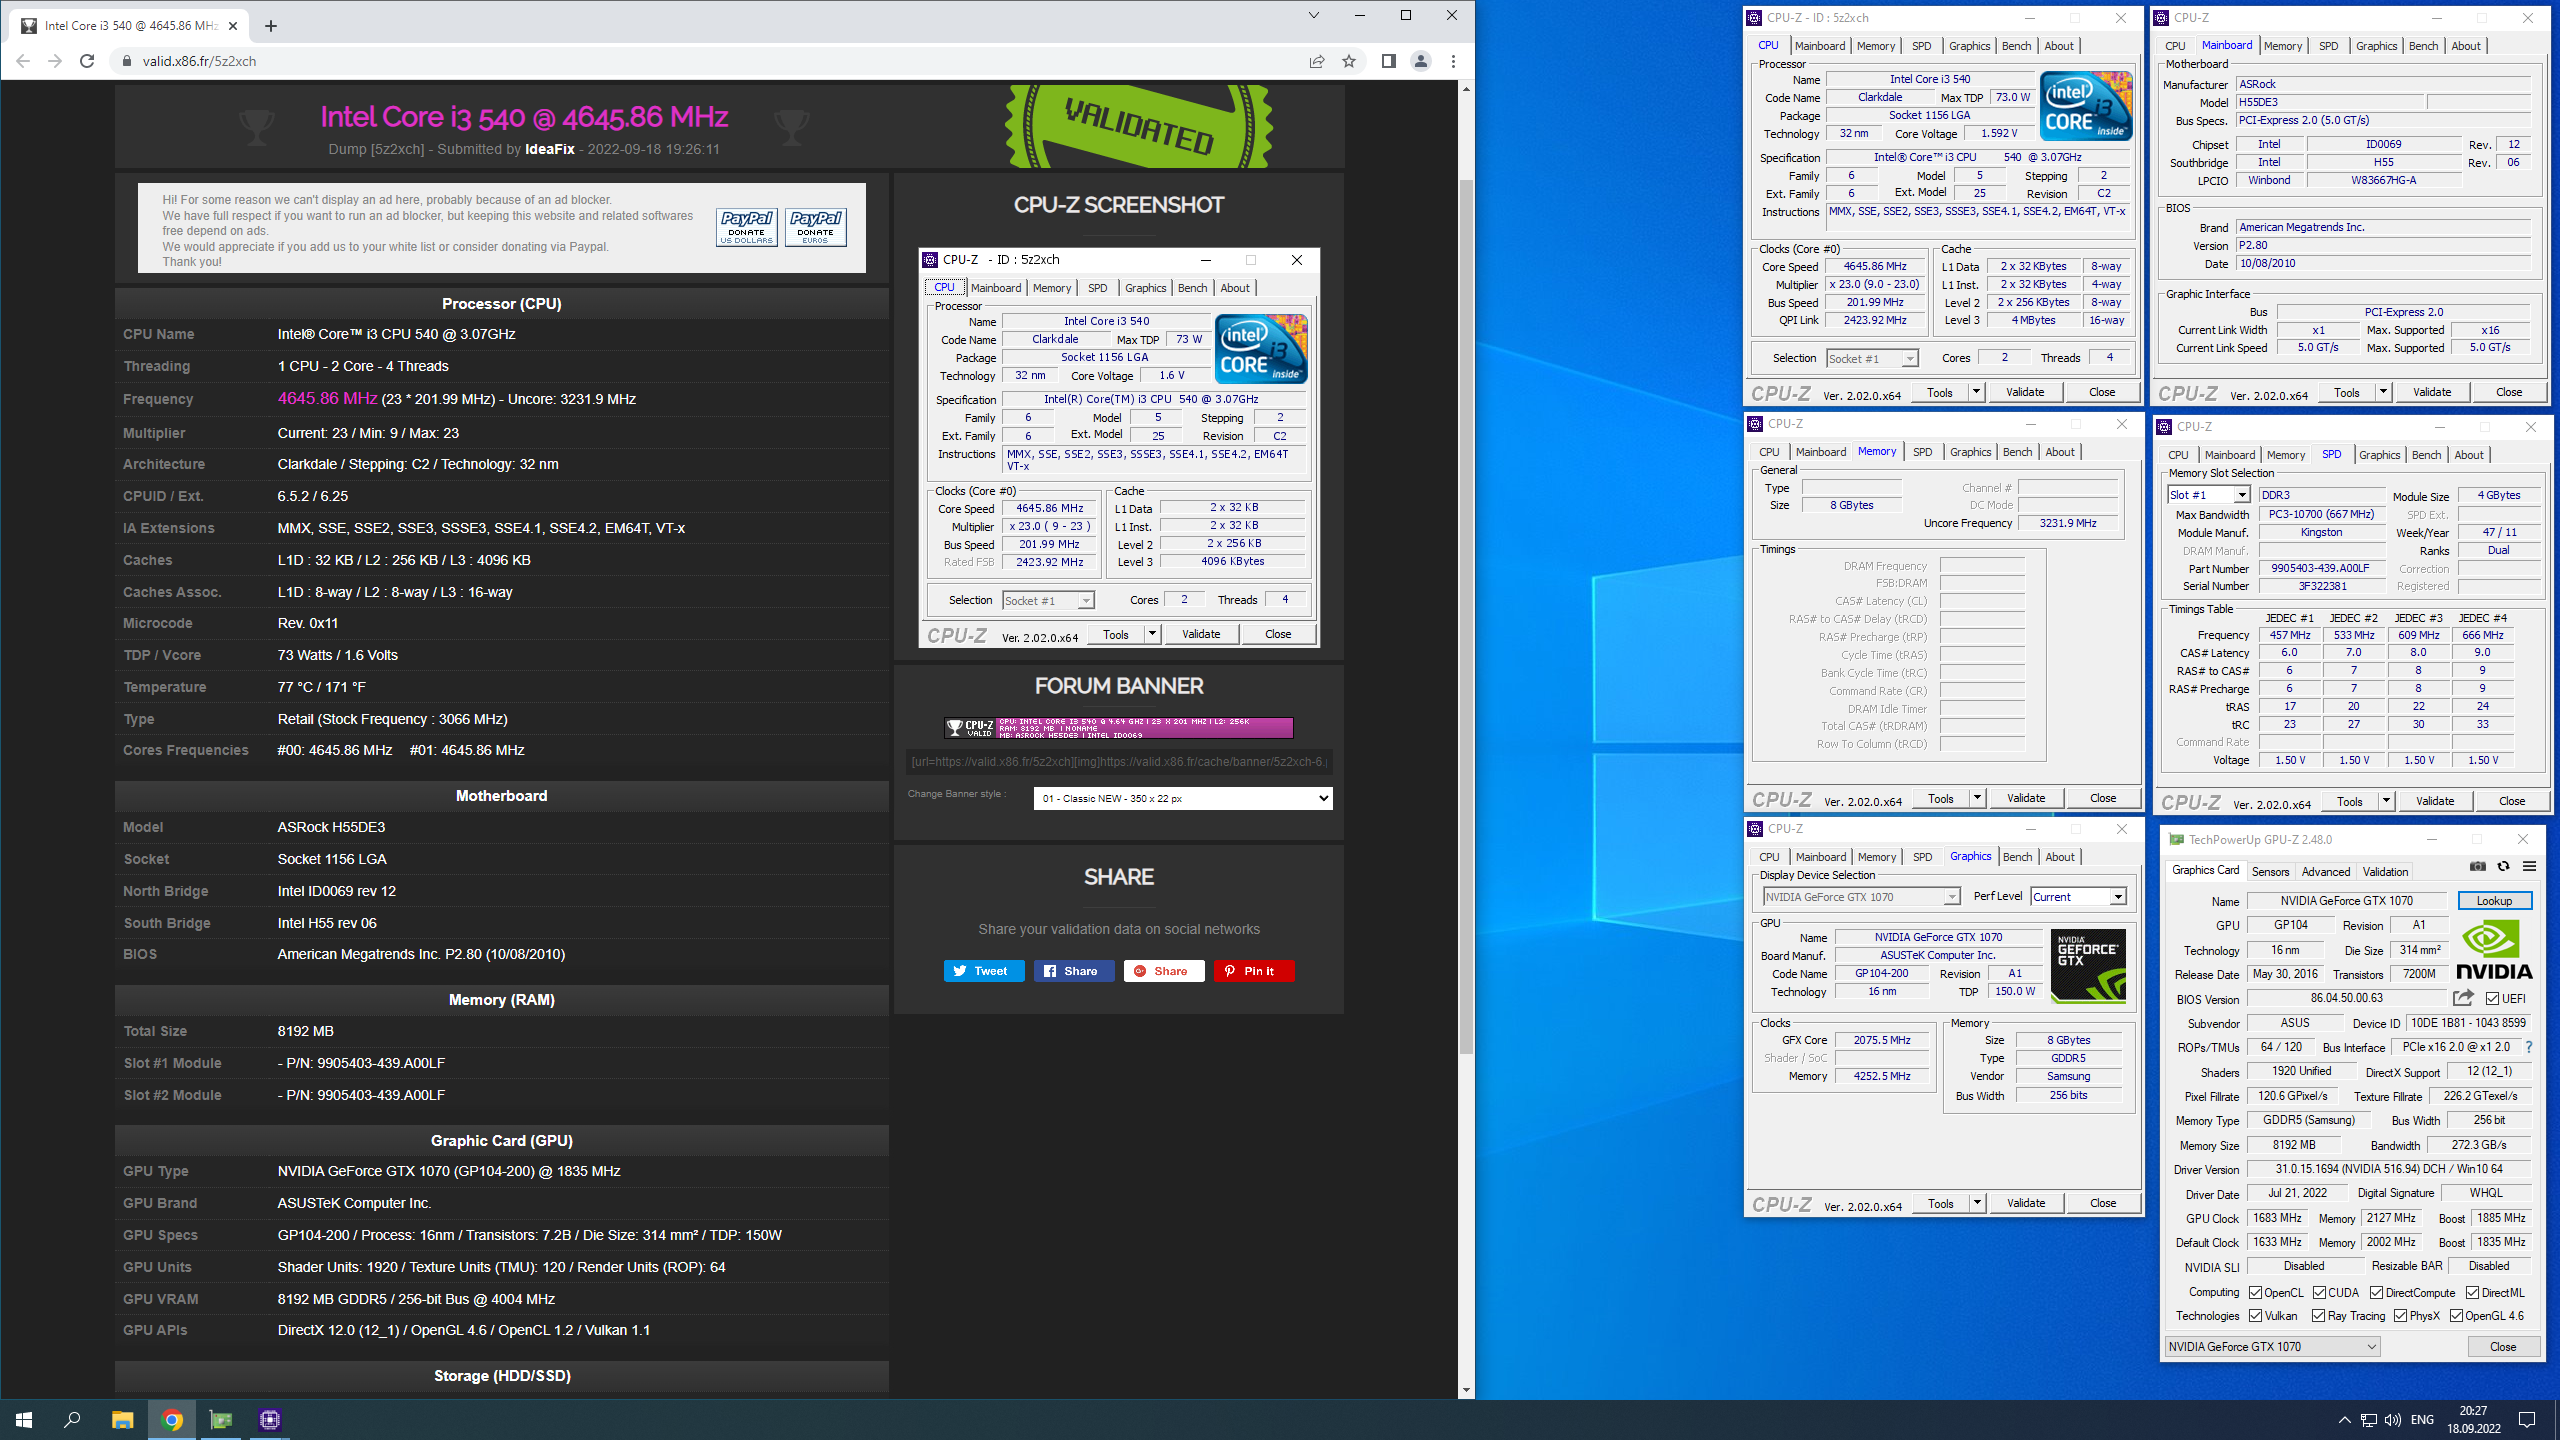Click page scrollbar down arrow
The height and width of the screenshot is (1440, 2560).
(1466, 1390)
